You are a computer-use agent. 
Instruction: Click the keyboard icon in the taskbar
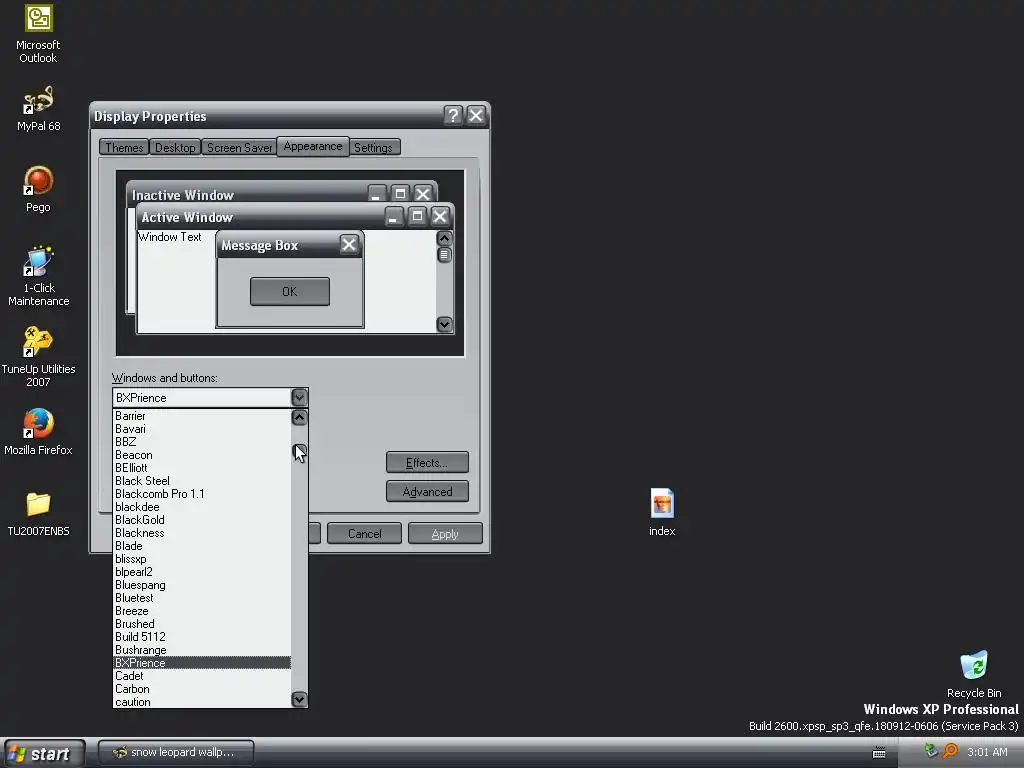pos(879,752)
